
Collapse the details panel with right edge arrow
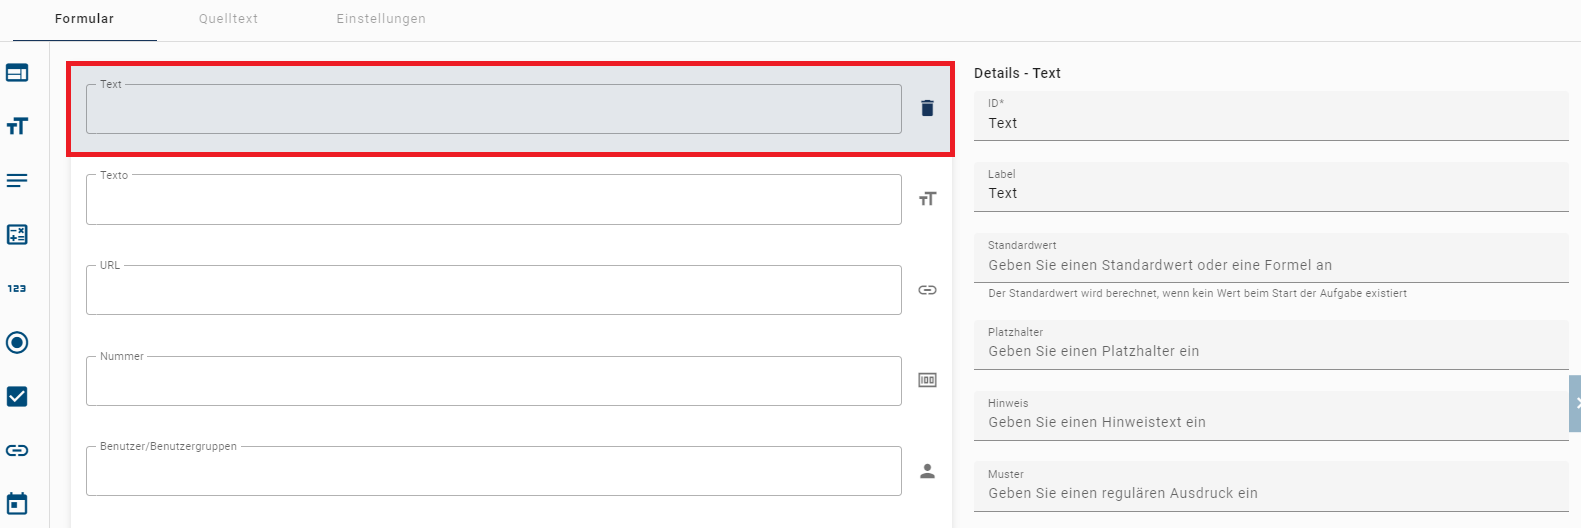click(1575, 403)
